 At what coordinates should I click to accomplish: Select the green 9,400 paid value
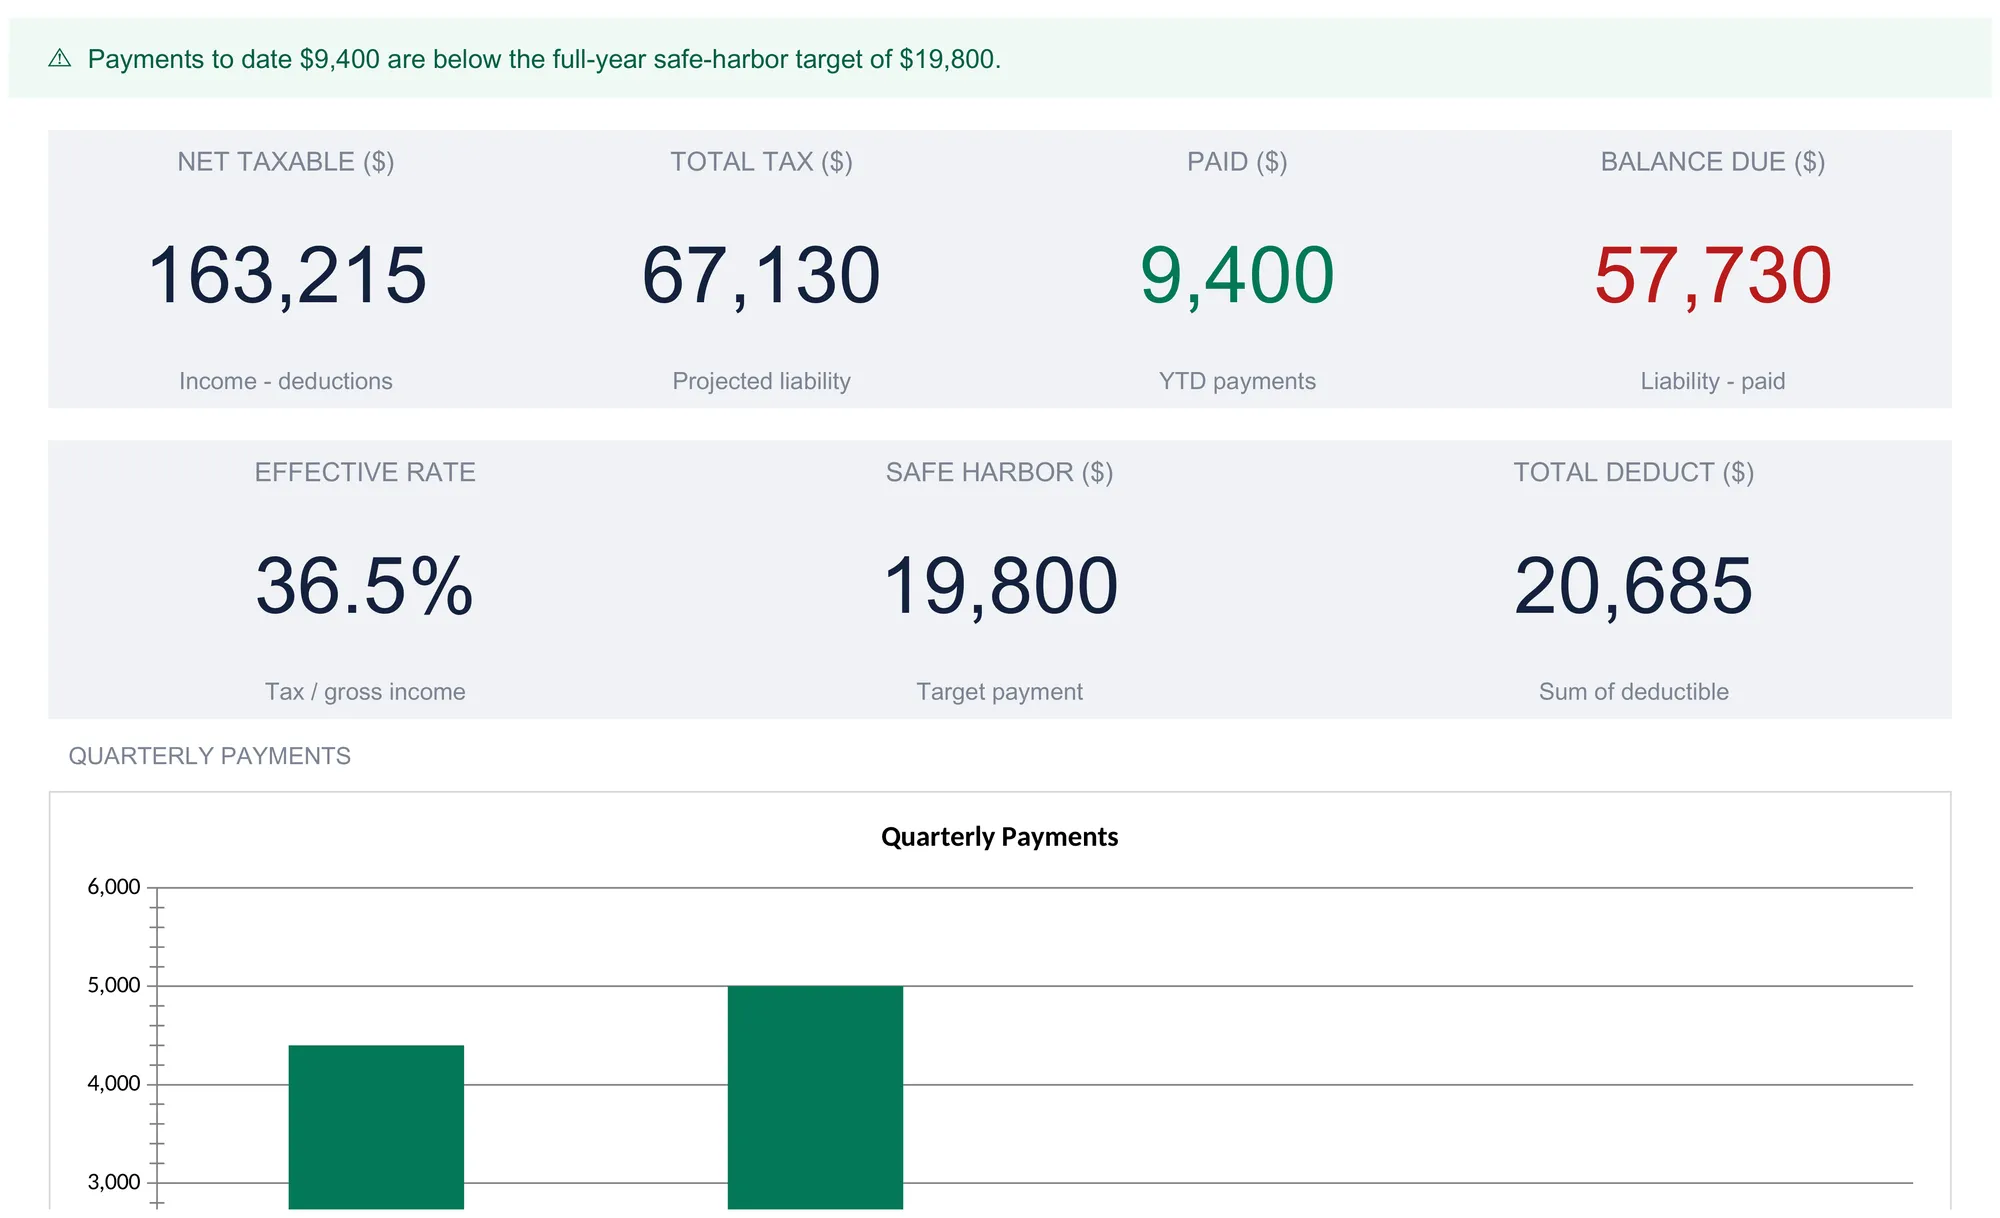point(1237,275)
